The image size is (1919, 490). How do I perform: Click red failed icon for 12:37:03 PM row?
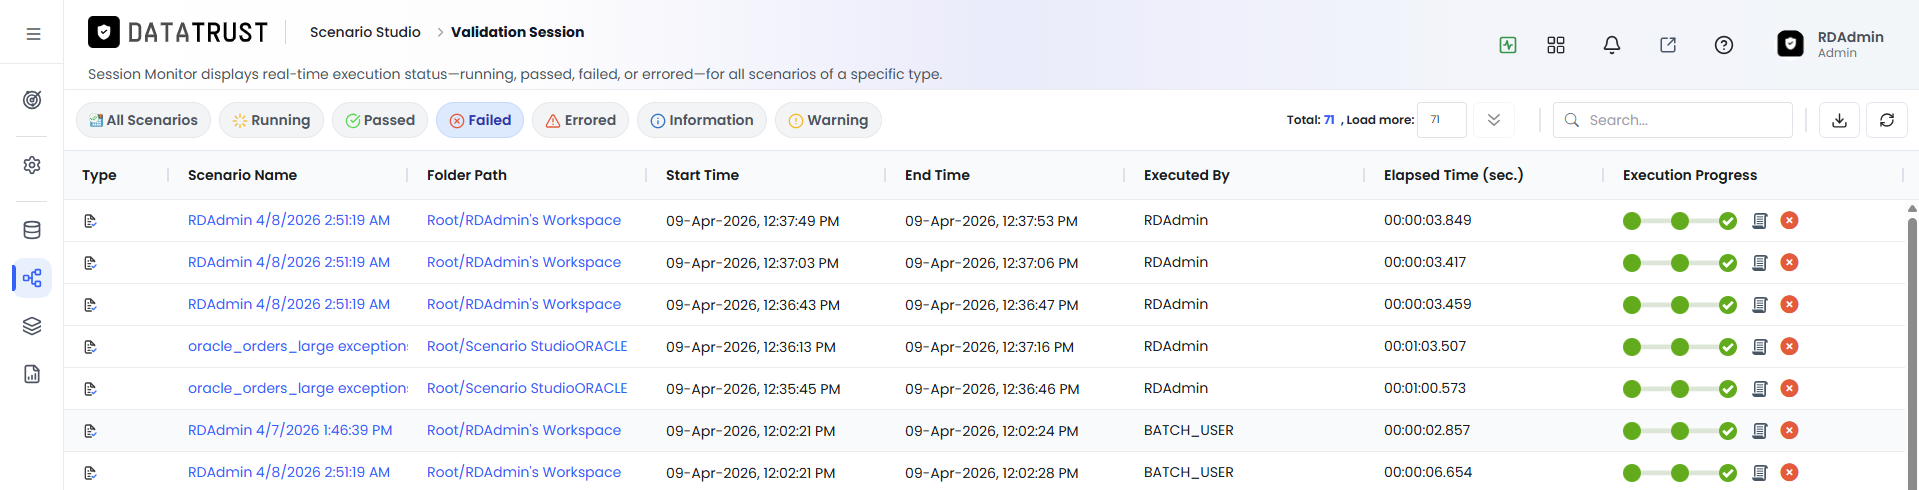[1790, 263]
